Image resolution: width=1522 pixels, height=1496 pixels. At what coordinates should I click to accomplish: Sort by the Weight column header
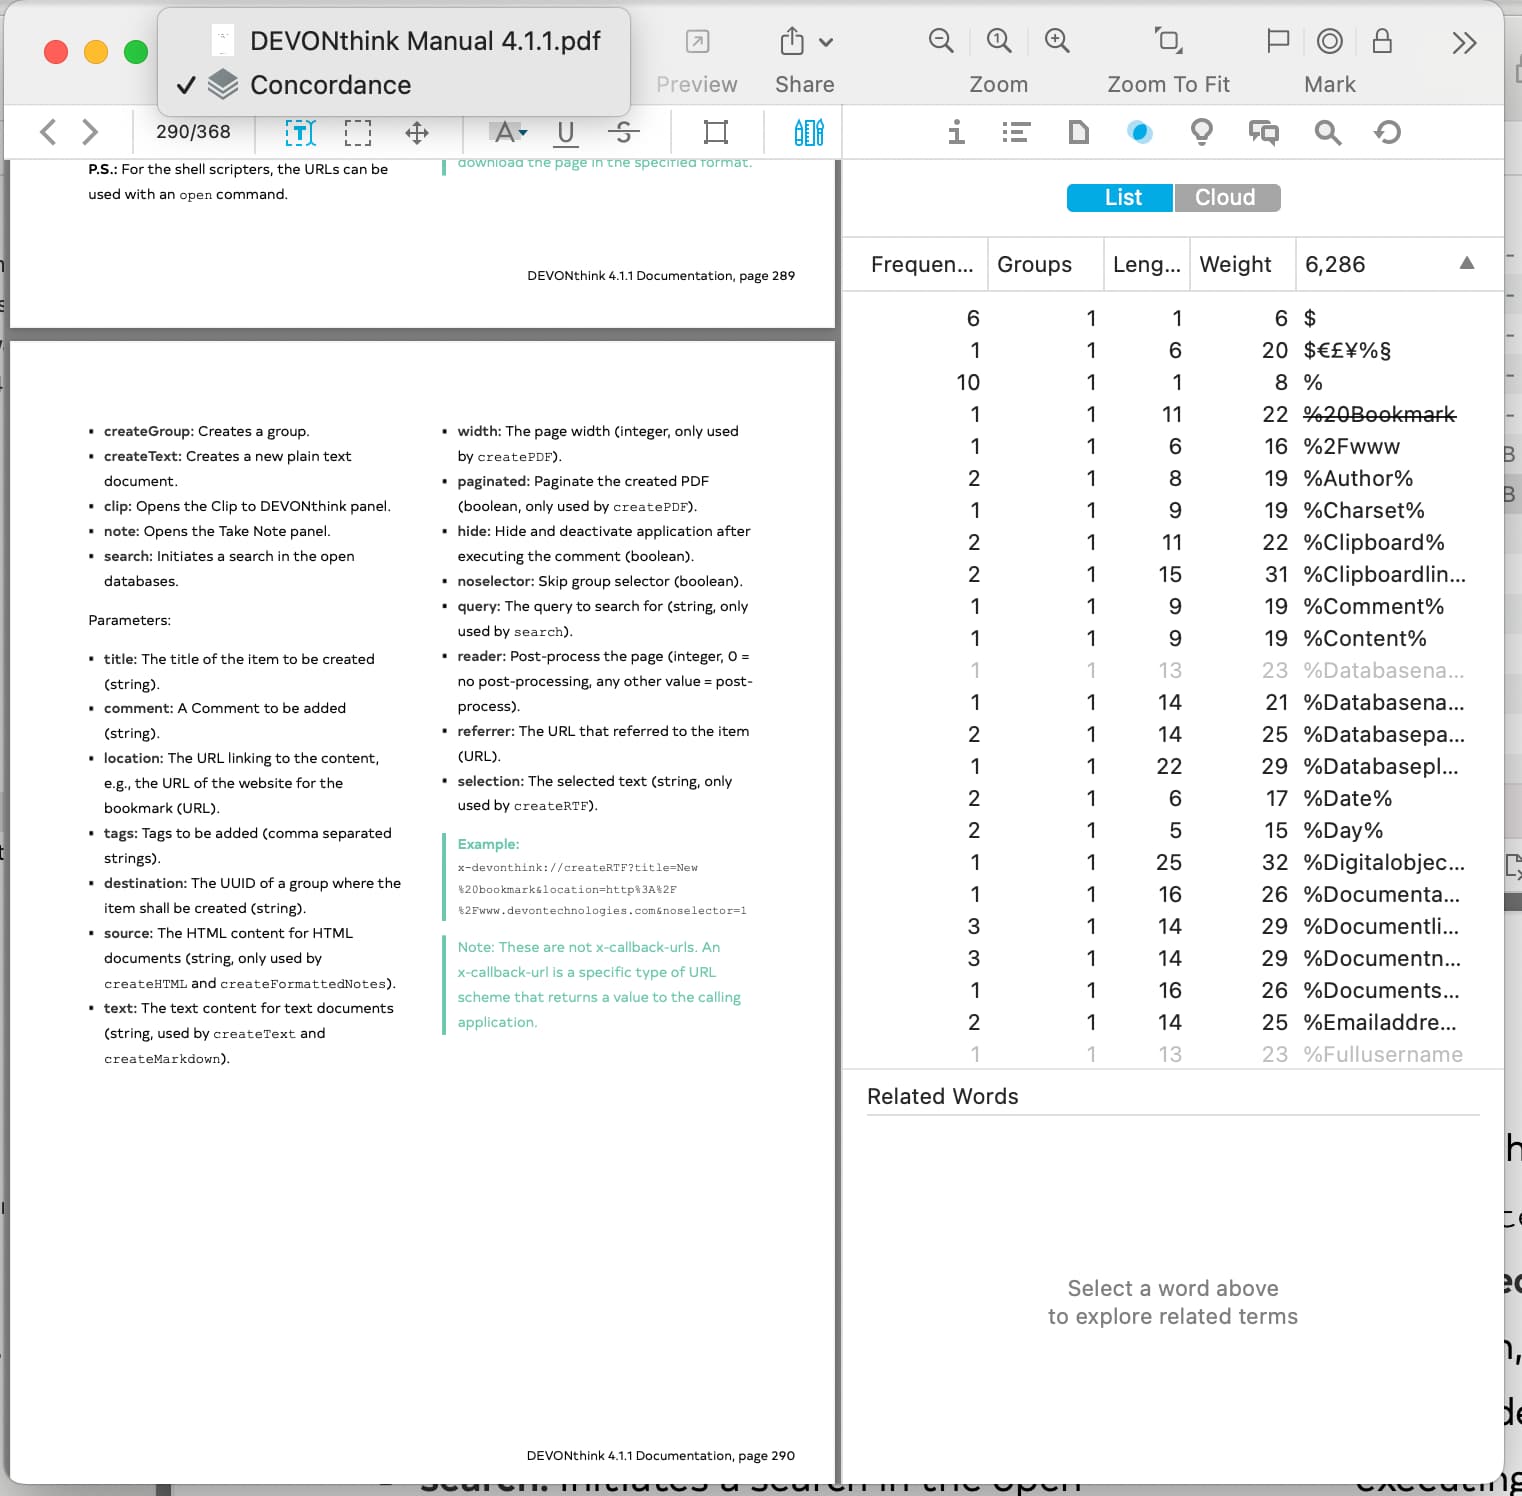[1236, 264]
